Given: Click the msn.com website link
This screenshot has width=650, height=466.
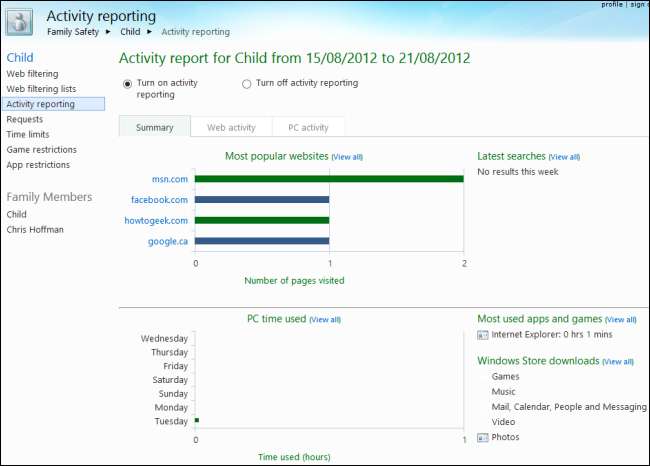Looking at the screenshot, I should click(x=169, y=179).
